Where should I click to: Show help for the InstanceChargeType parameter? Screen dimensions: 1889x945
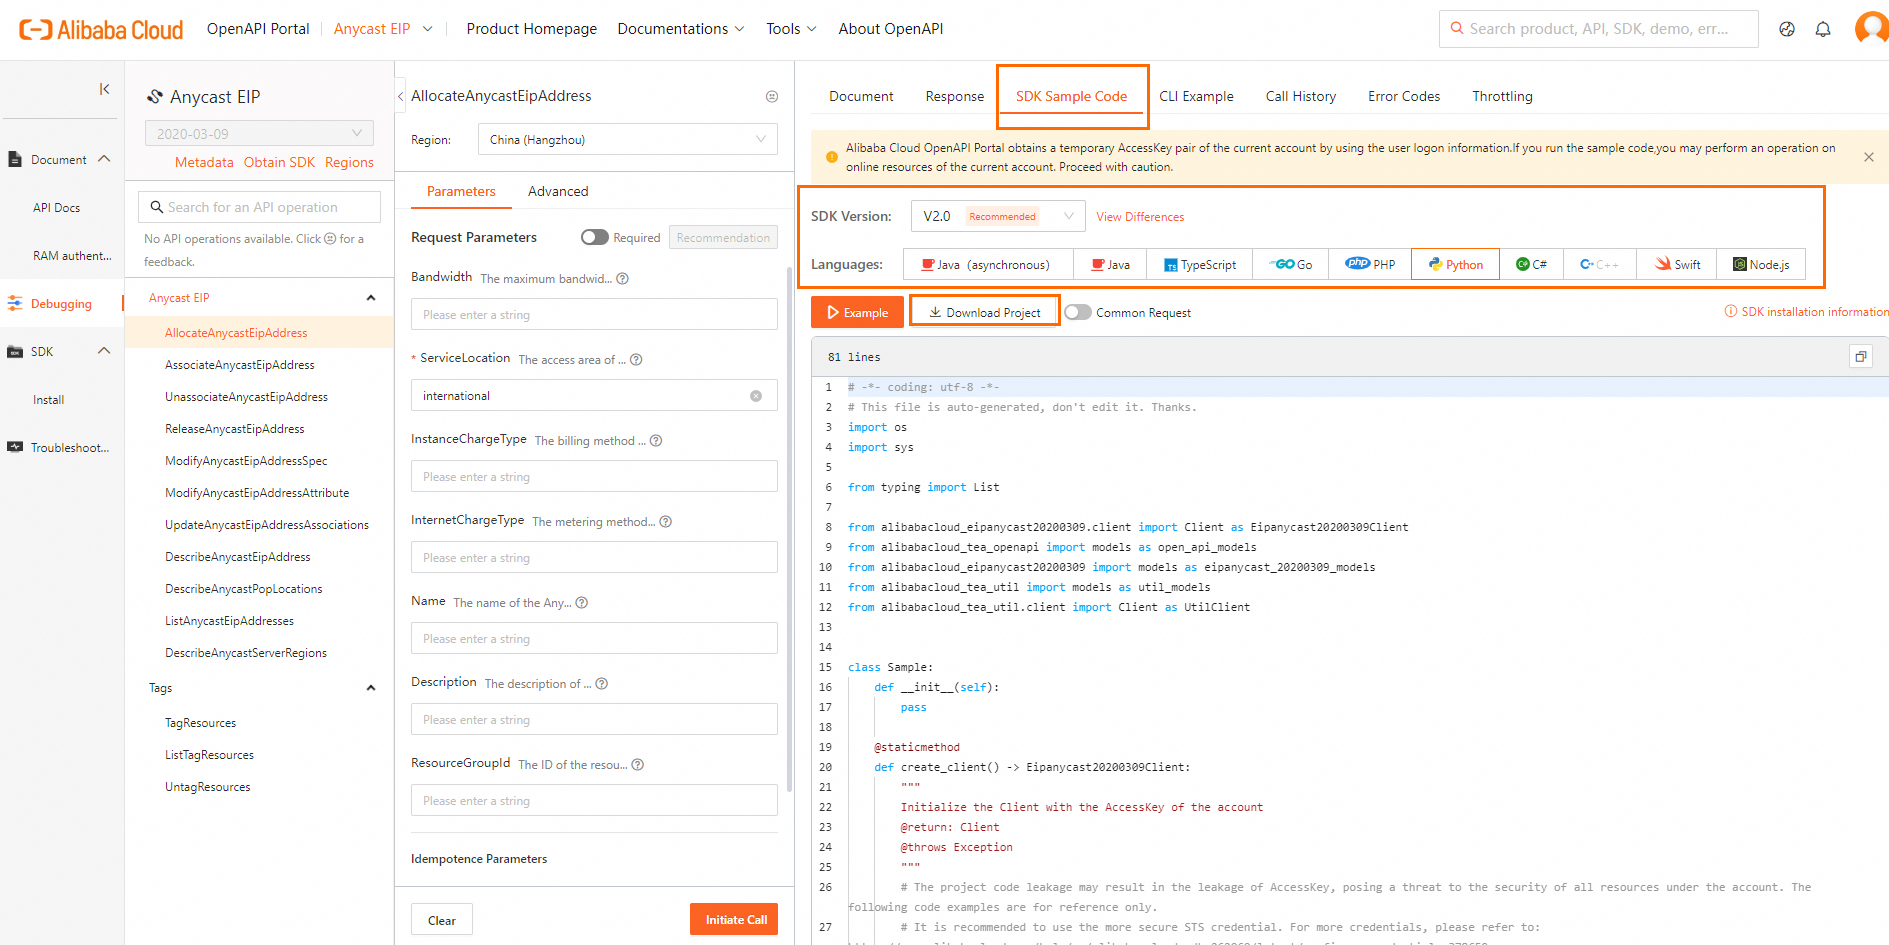[x=656, y=441]
